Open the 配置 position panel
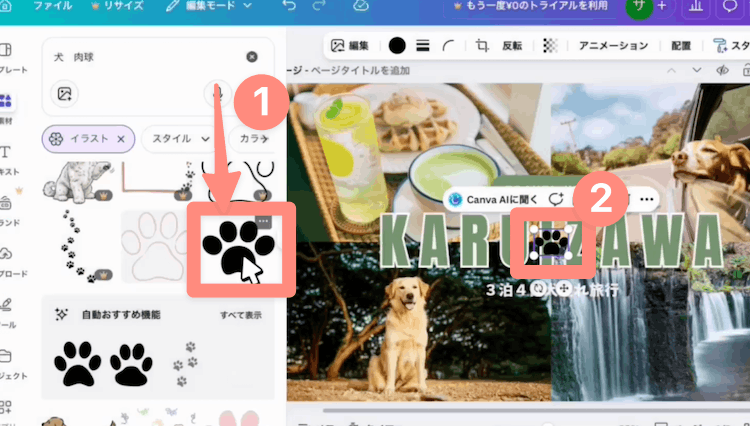Screen dimensions: 750x426 point(681,45)
